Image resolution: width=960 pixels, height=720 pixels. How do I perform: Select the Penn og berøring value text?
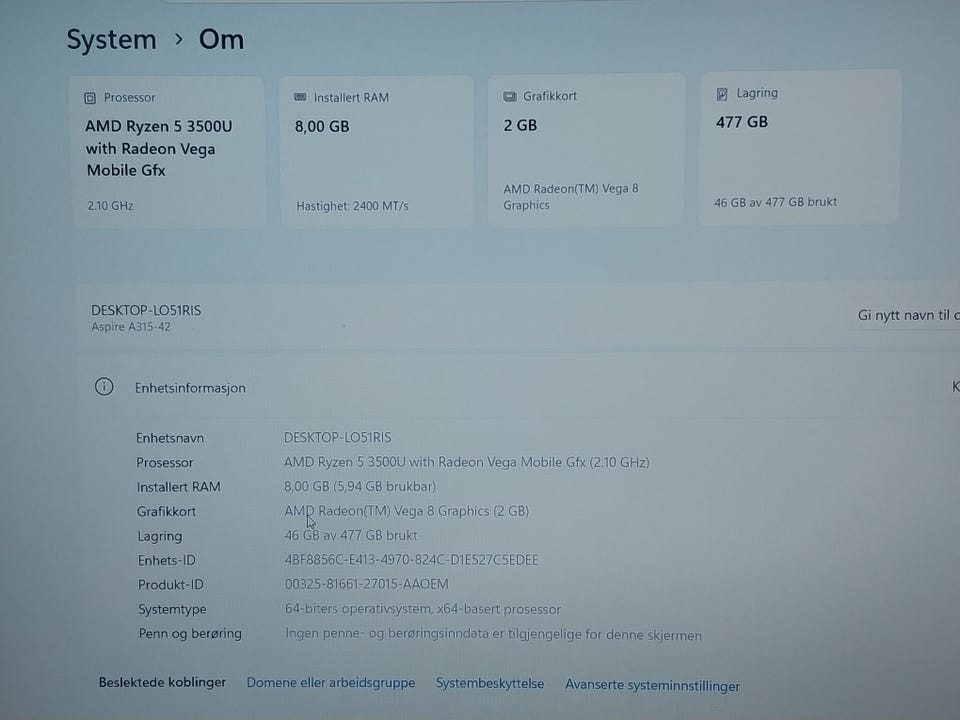pos(493,634)
